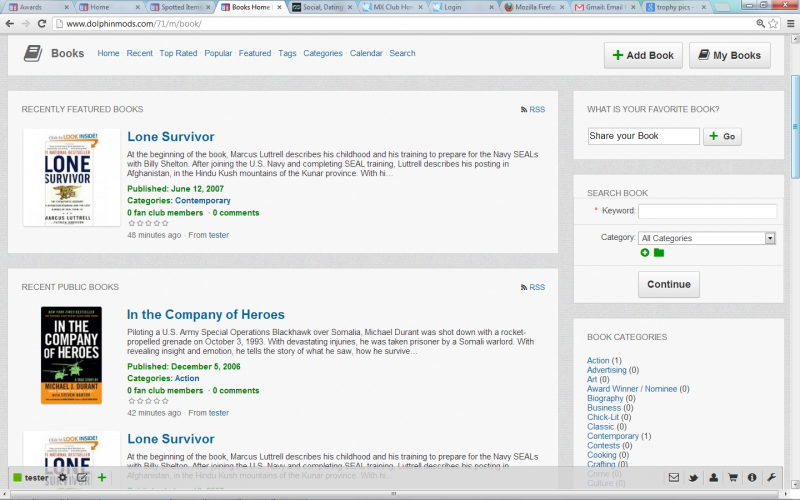The height and width of the screenshot is (500, 800).
Task: Switch to the Awards browser tab
Action: (38, 7)
